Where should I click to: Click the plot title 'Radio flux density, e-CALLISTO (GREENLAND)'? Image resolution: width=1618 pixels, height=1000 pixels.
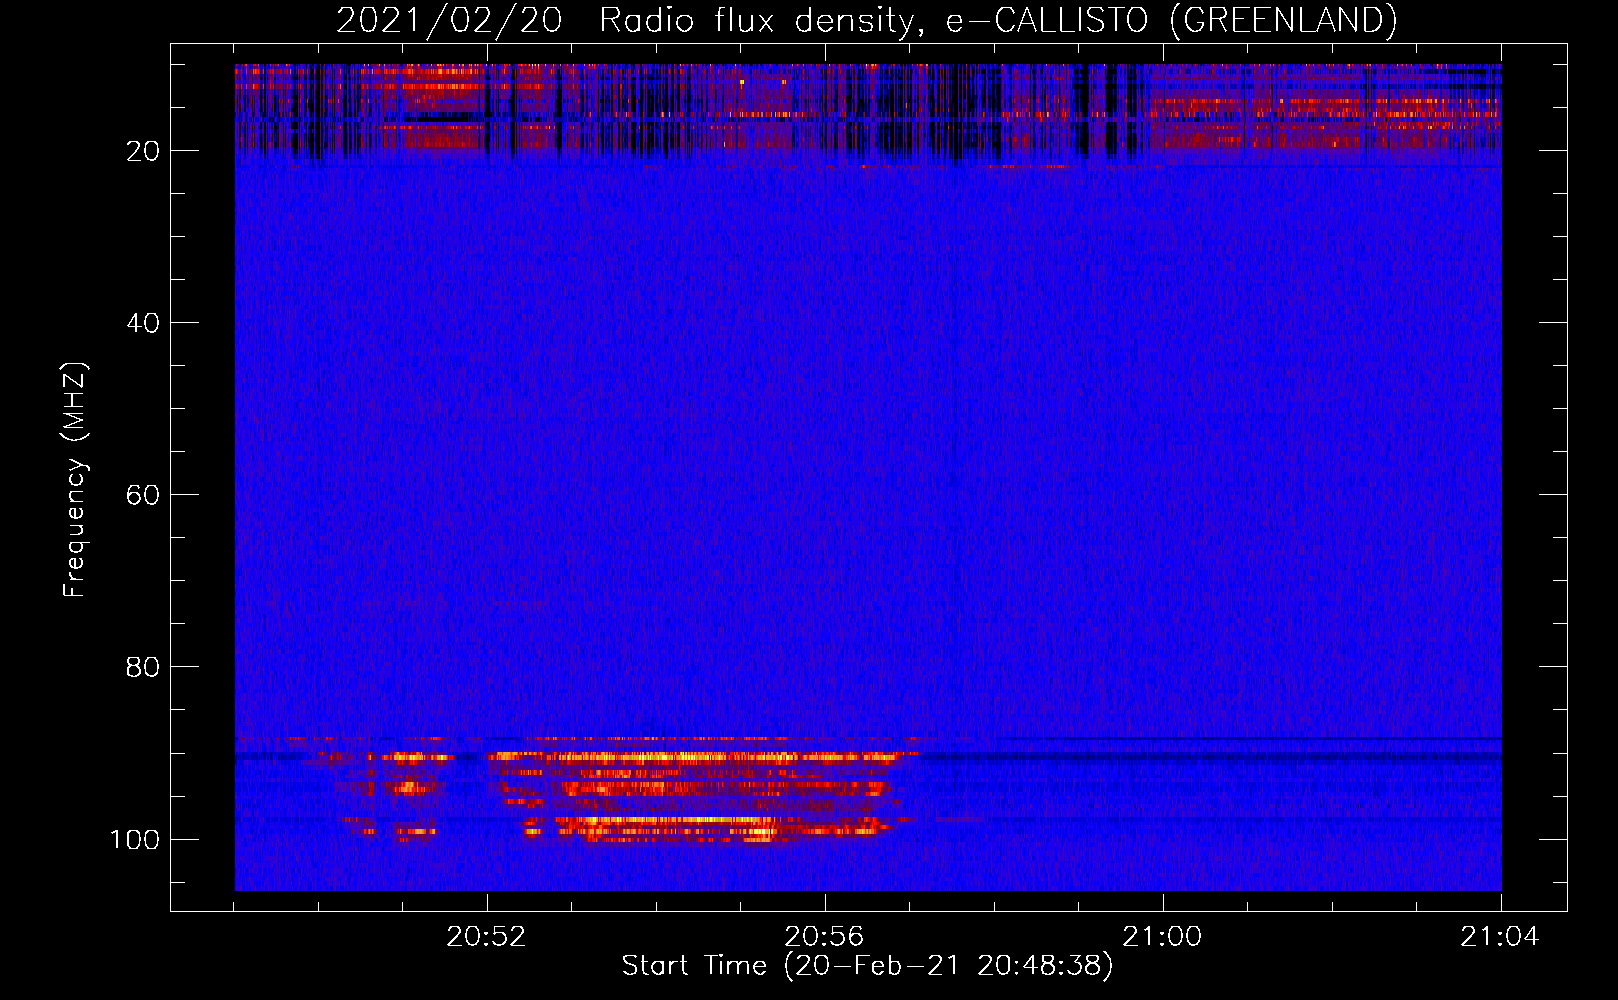click(x=998, y=21)
